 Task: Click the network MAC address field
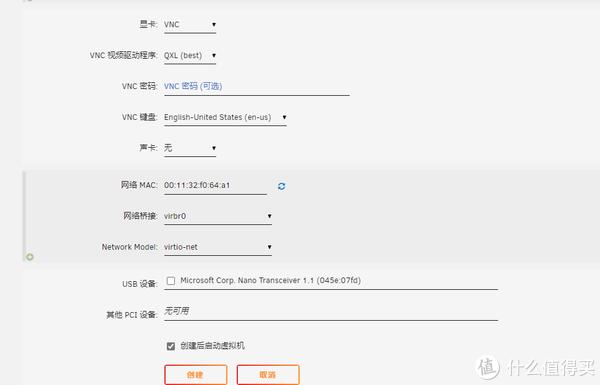(215, 186)
